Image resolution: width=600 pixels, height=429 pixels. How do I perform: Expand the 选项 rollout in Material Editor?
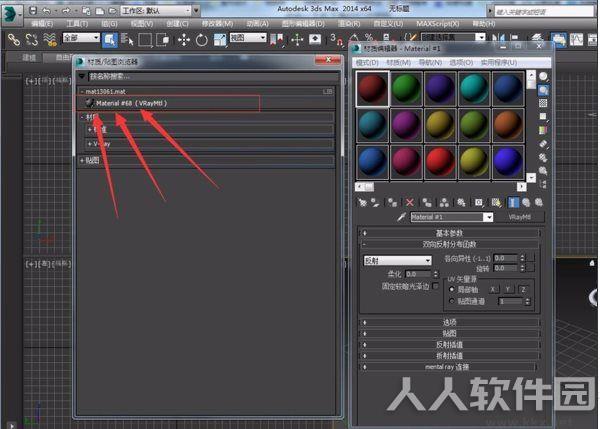tap(450, 322)
